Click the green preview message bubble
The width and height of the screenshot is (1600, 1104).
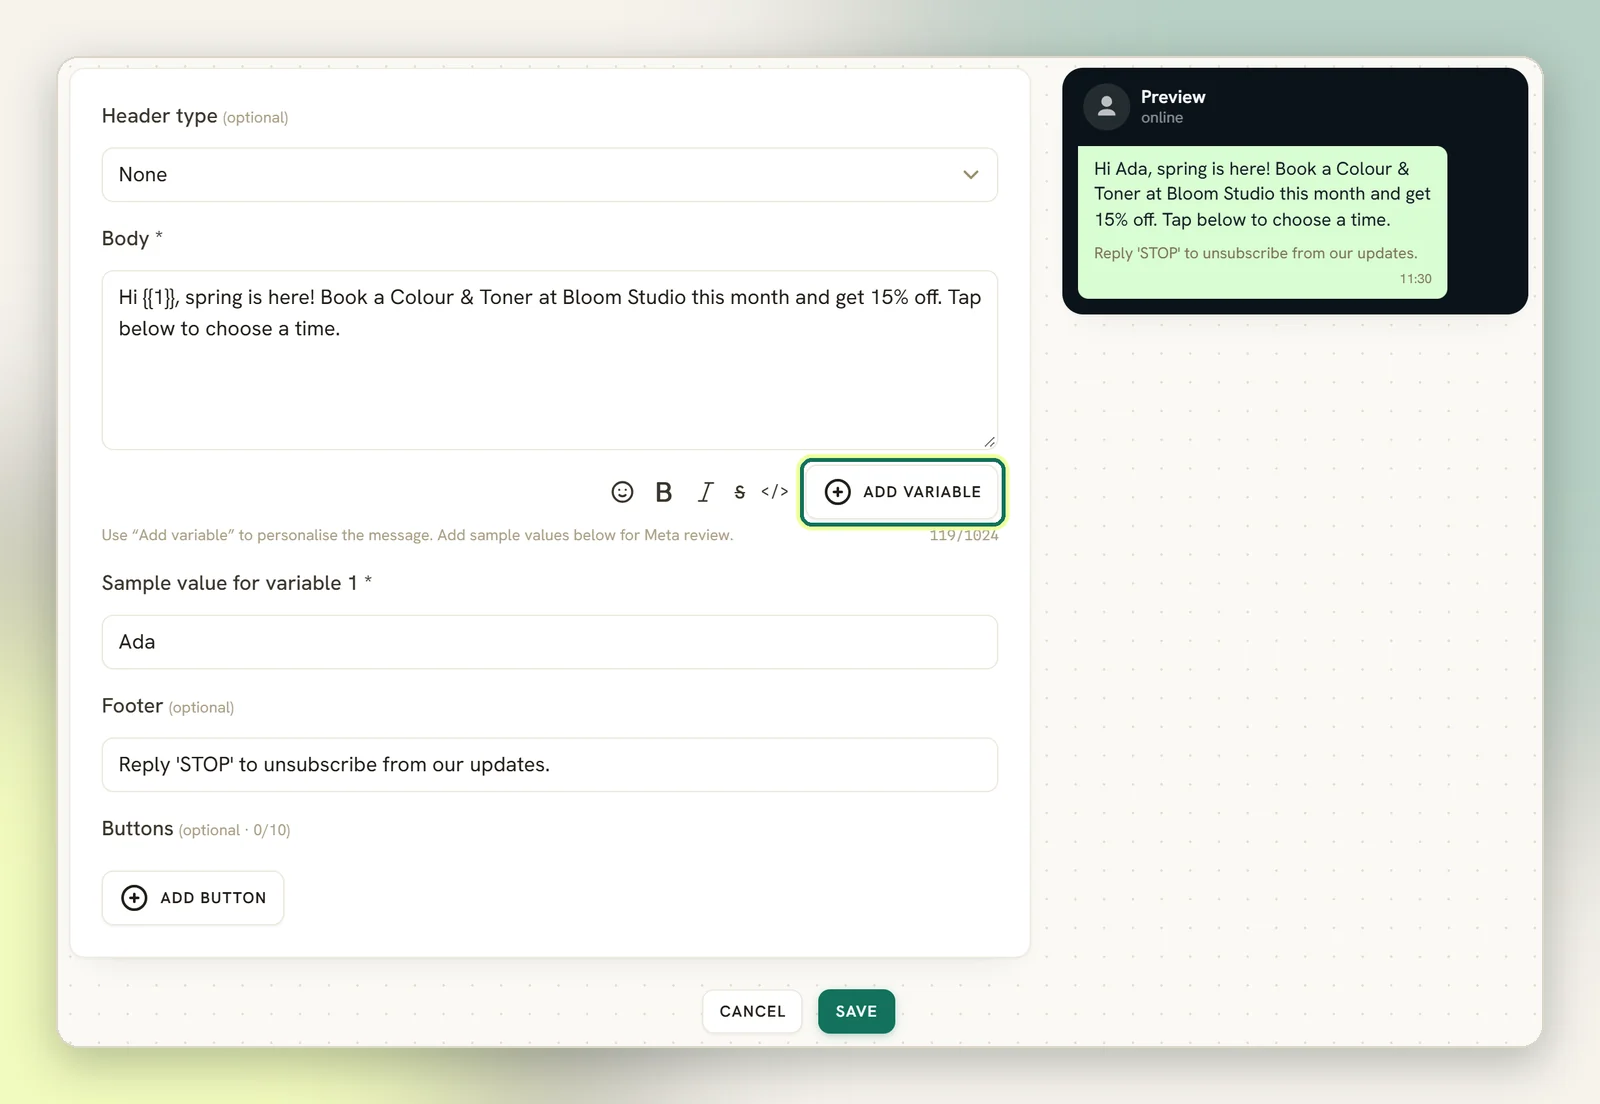[x=1262, y=222]
